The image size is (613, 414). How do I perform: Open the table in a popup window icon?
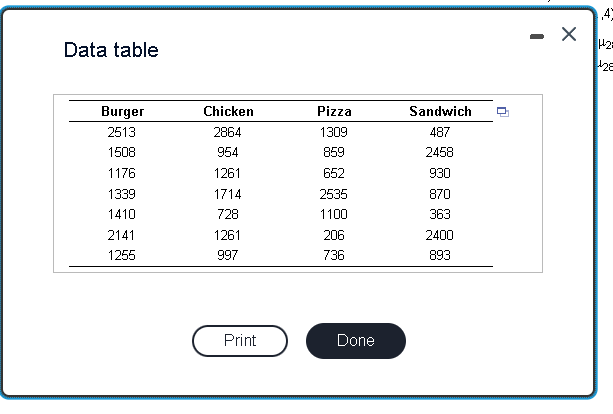click(x=503, y=112)
